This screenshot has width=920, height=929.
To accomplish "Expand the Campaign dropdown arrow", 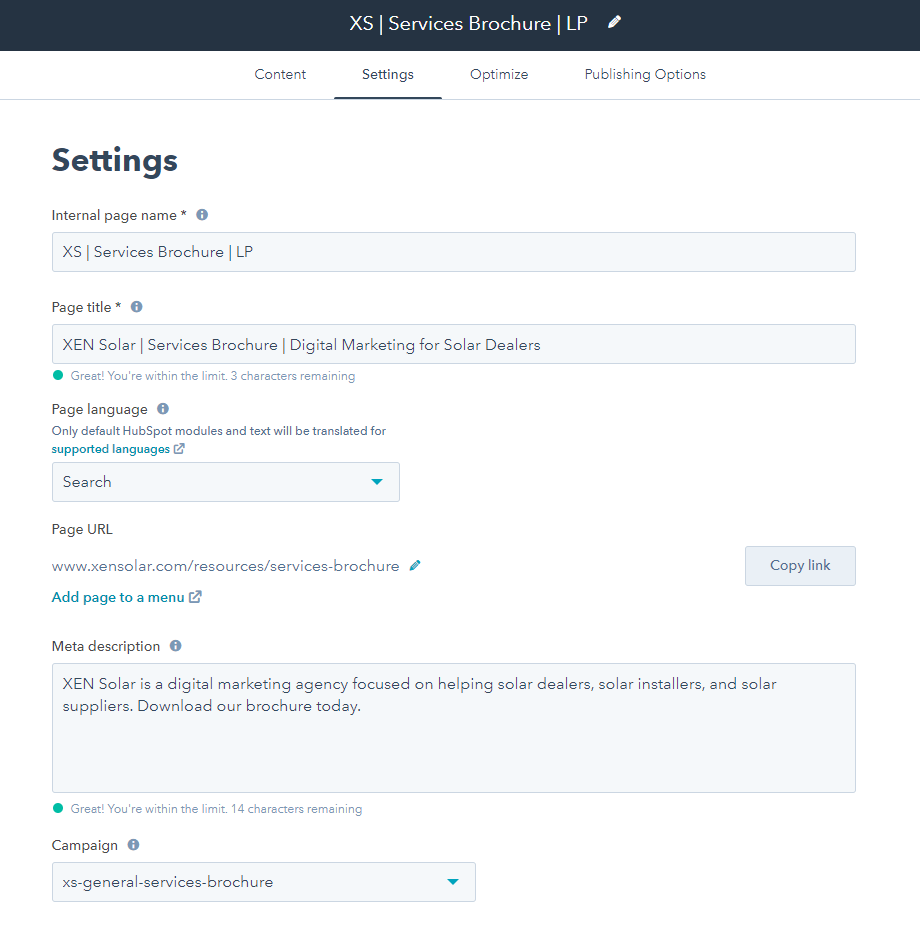I will pyautogui.click(x=453, y=882).
